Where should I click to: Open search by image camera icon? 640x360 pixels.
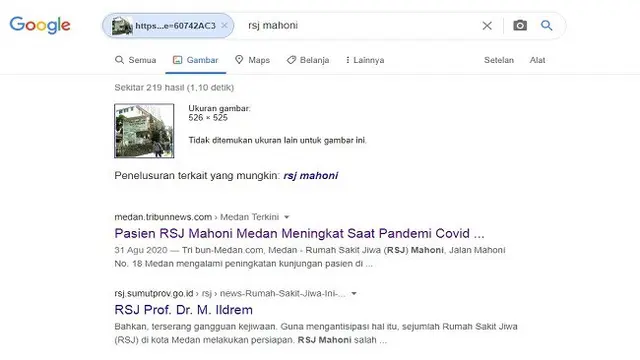(520, 25)
